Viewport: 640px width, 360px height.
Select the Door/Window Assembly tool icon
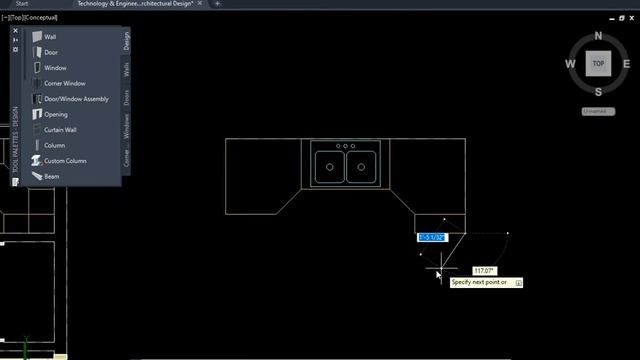pyautogui.click(x=37, y=99)
